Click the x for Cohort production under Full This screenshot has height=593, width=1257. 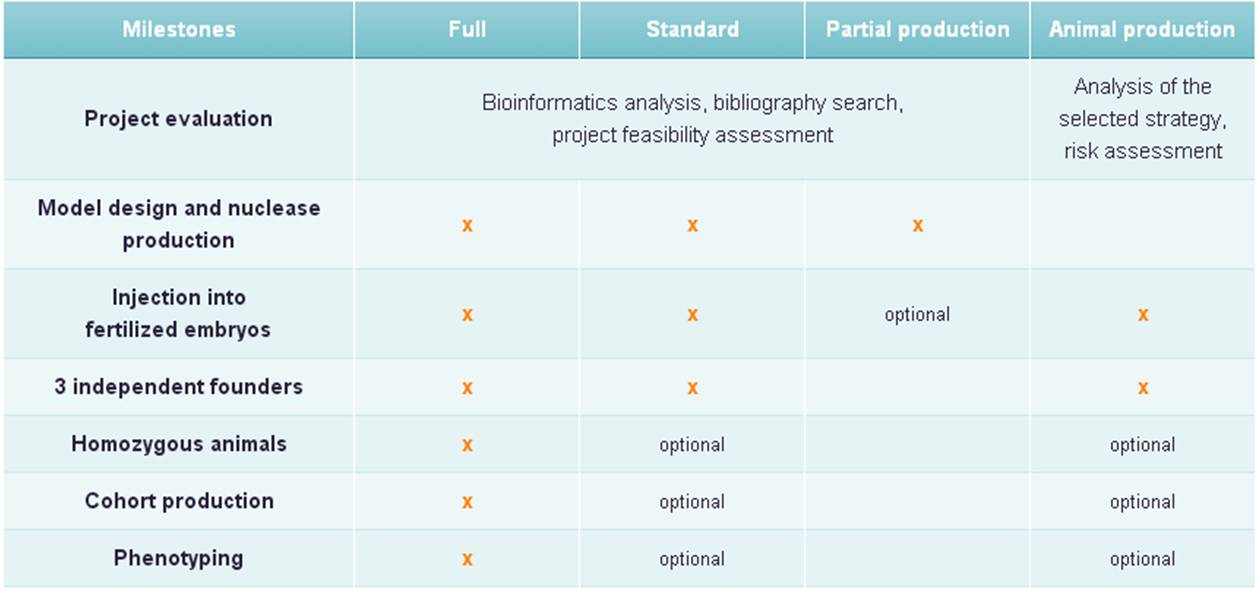tap(467, 502)
